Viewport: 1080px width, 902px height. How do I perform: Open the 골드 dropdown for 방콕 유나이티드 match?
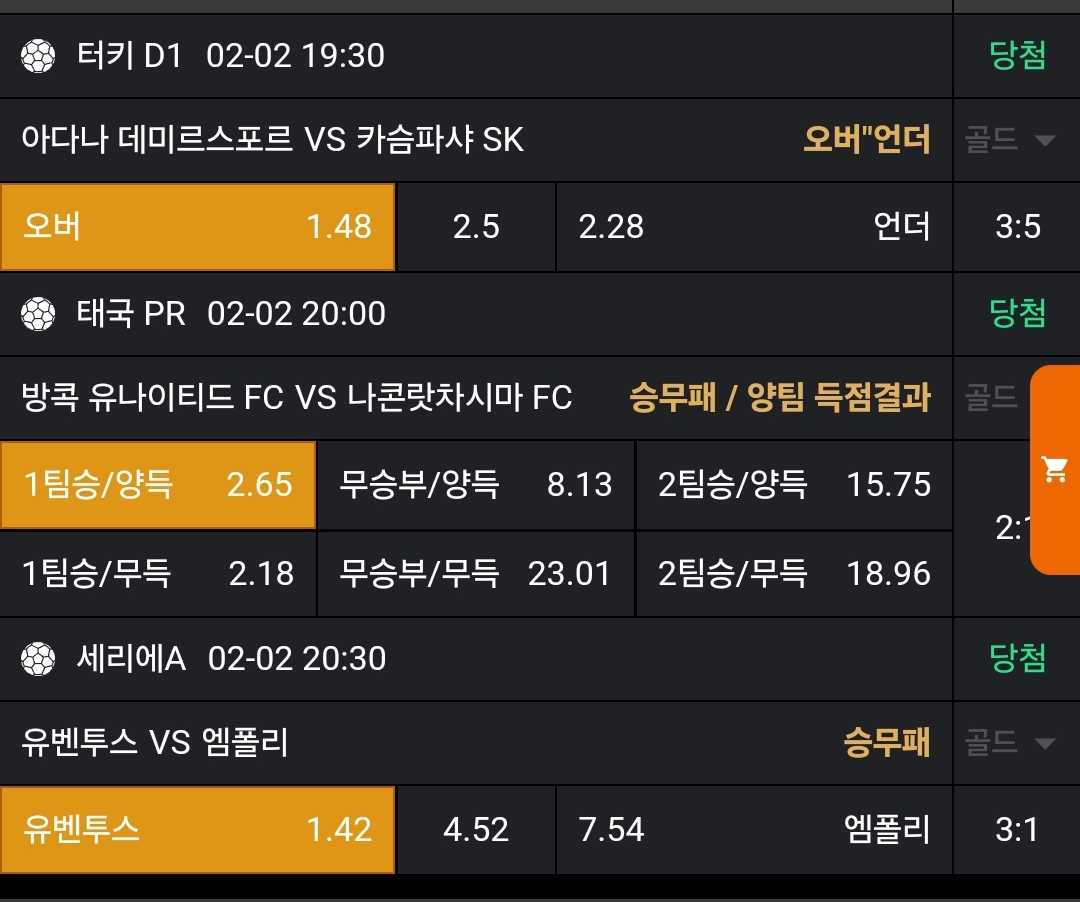(992, 398)
